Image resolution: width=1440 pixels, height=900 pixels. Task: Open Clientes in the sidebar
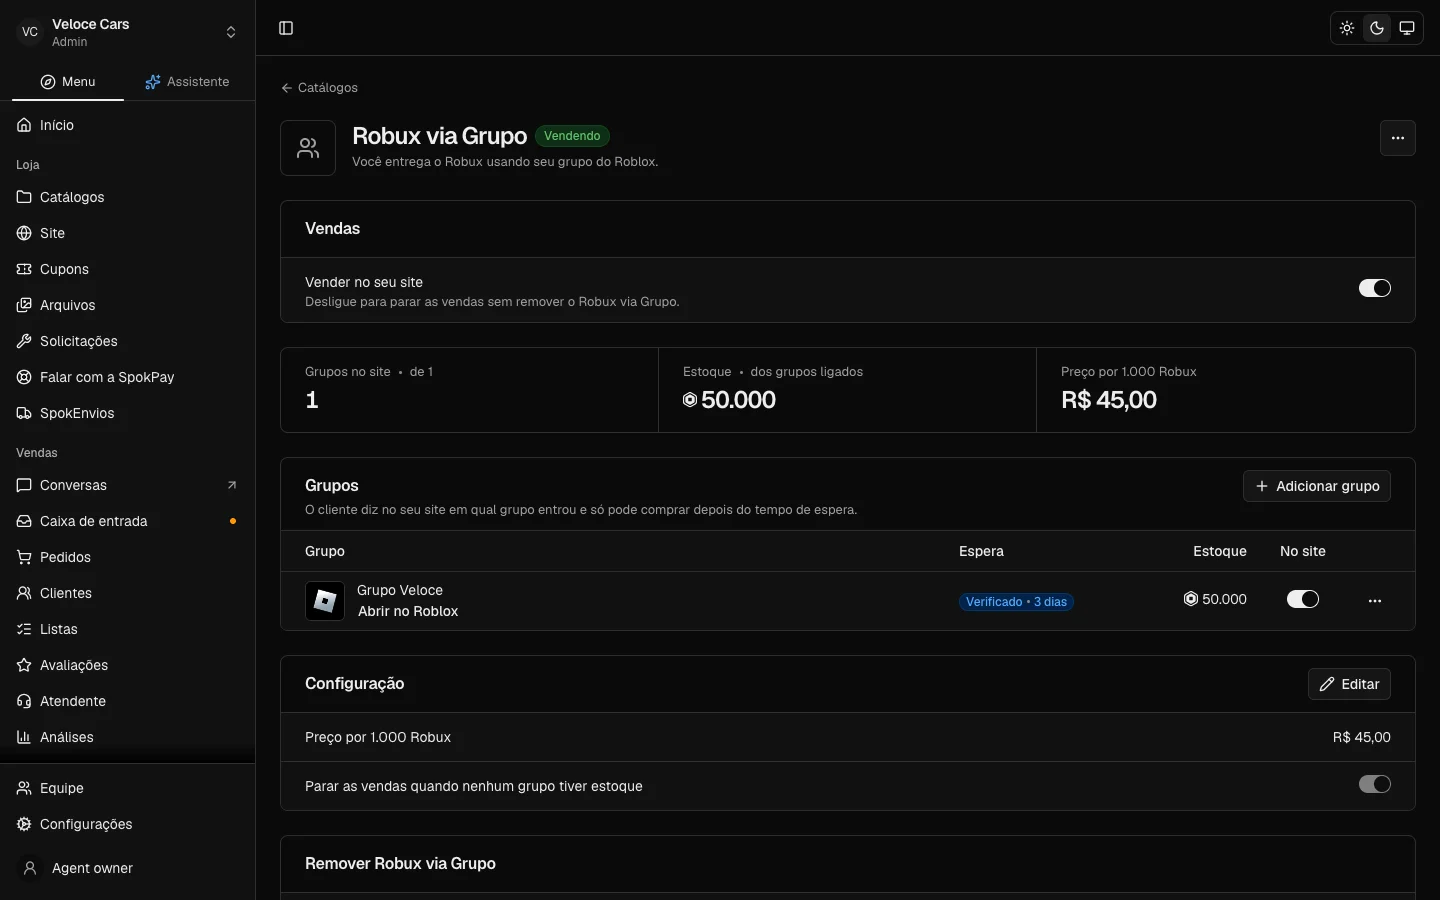pyautogui.click(x=127, y=593)
